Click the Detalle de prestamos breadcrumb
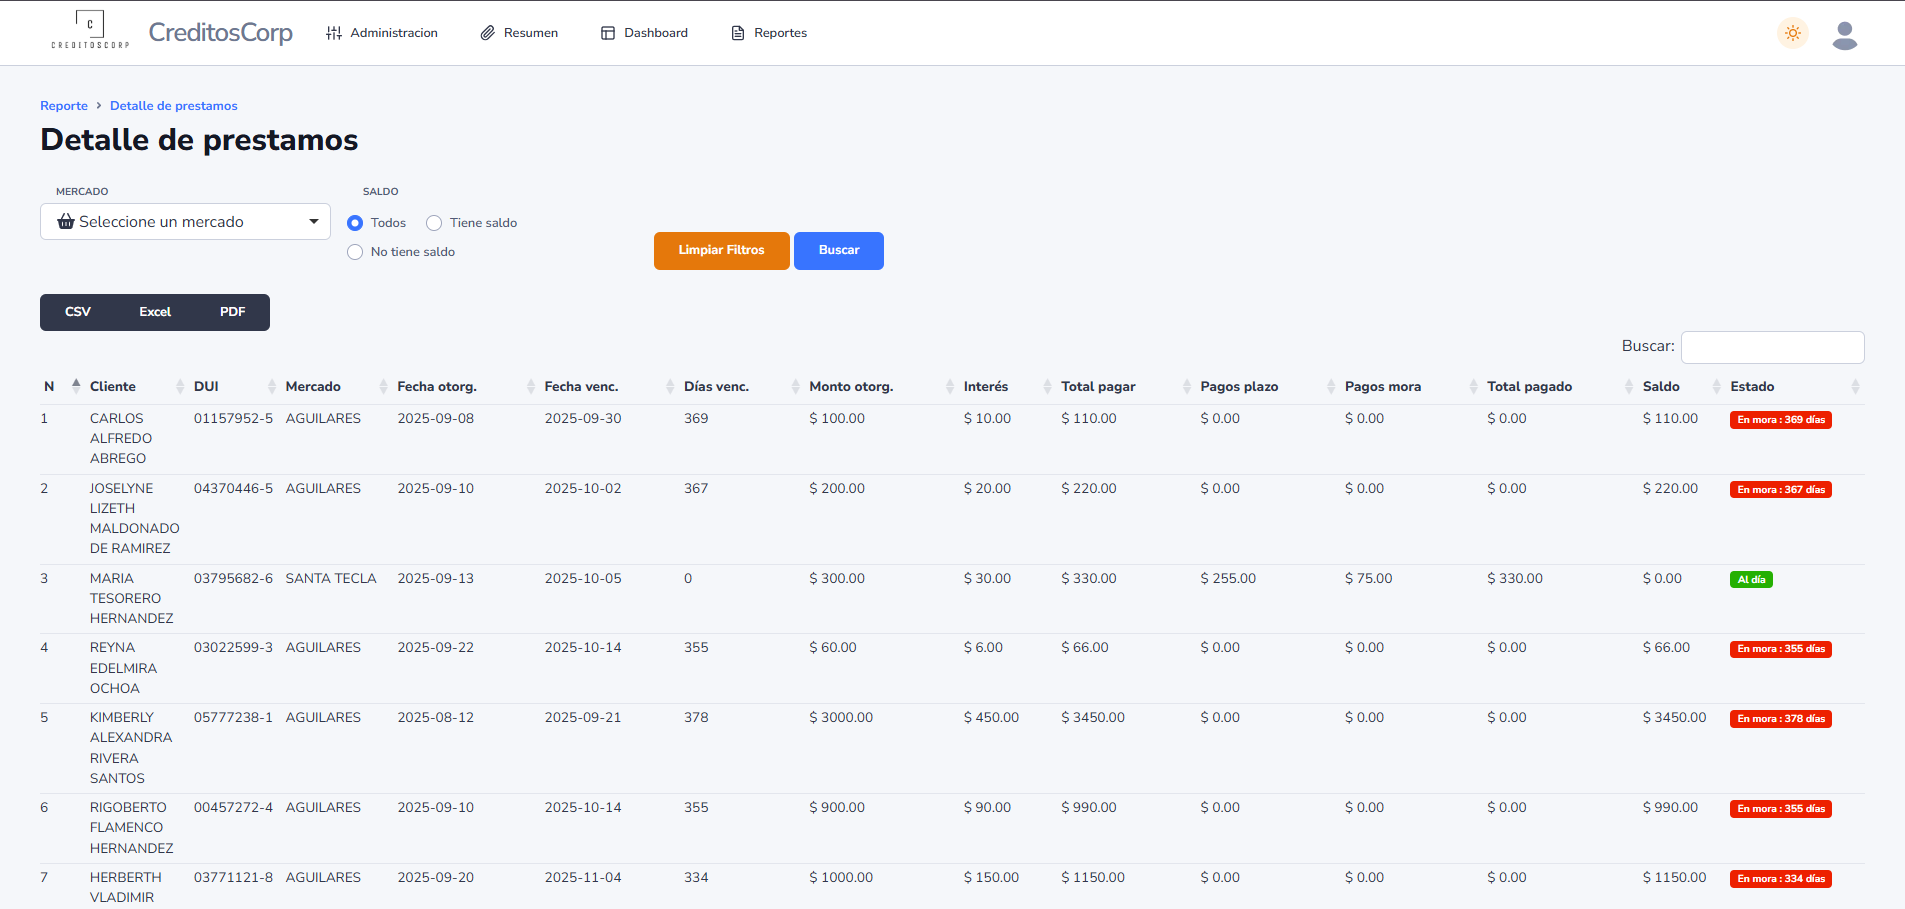 (x=174, y=106)
